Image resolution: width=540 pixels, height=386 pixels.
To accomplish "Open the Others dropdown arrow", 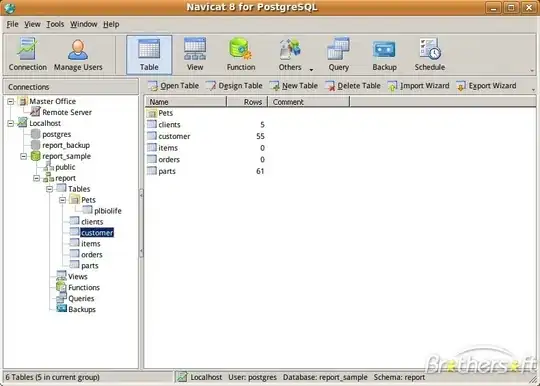I will pos(311,70).
